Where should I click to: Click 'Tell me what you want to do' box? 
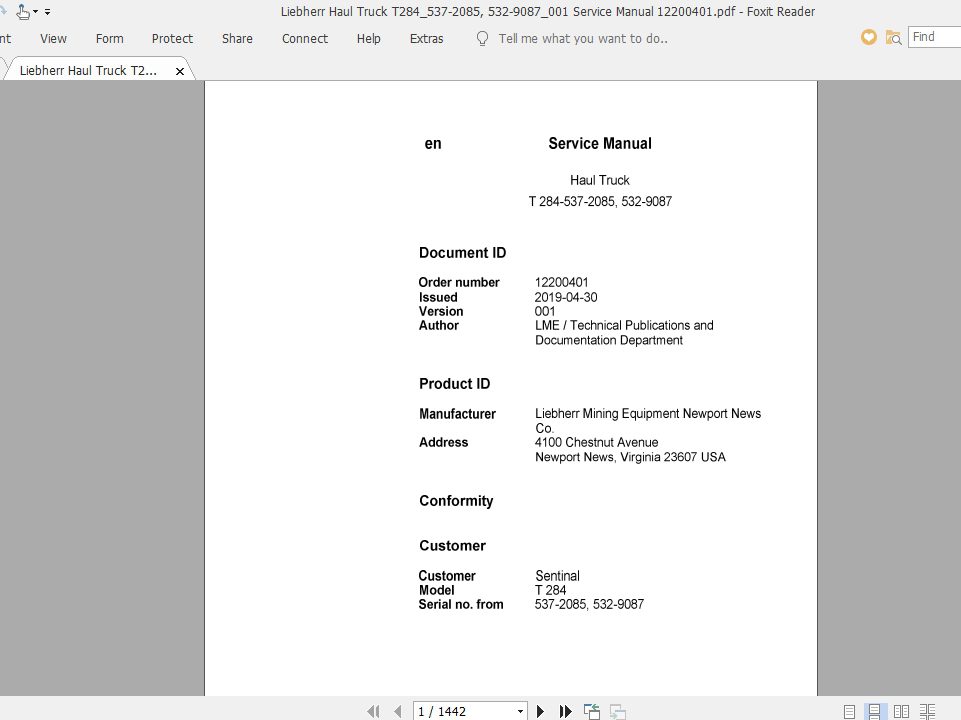583,39
